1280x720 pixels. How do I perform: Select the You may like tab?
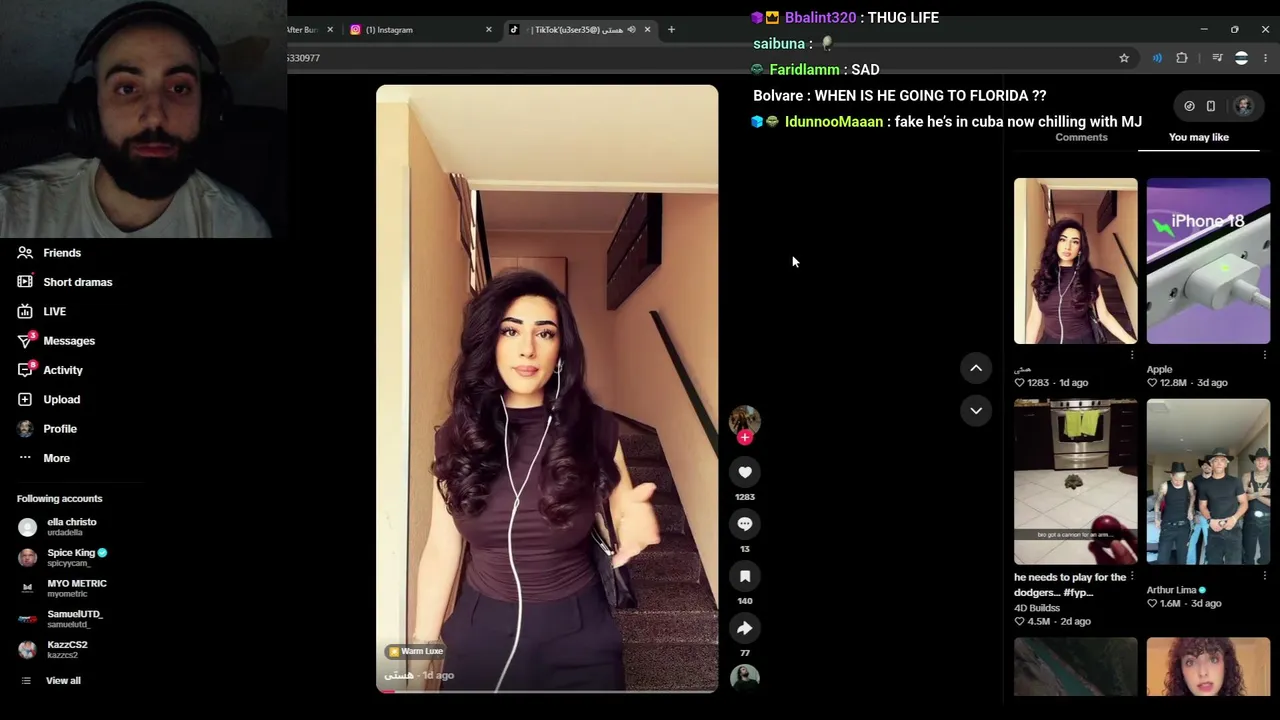[x=1199, y=137]
